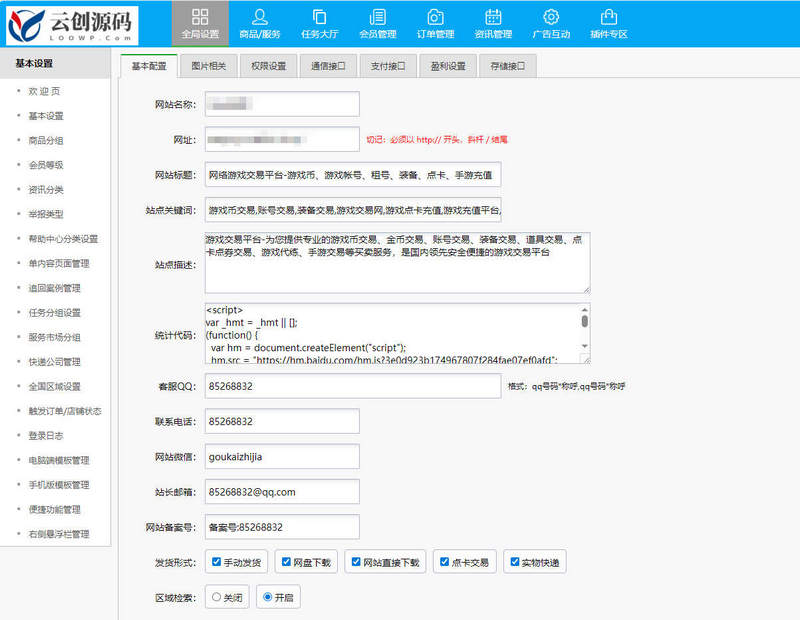This screenshot has width=800, height=620.
Task: Switch to the 基本配置 tab
Action: coord(149,66)
